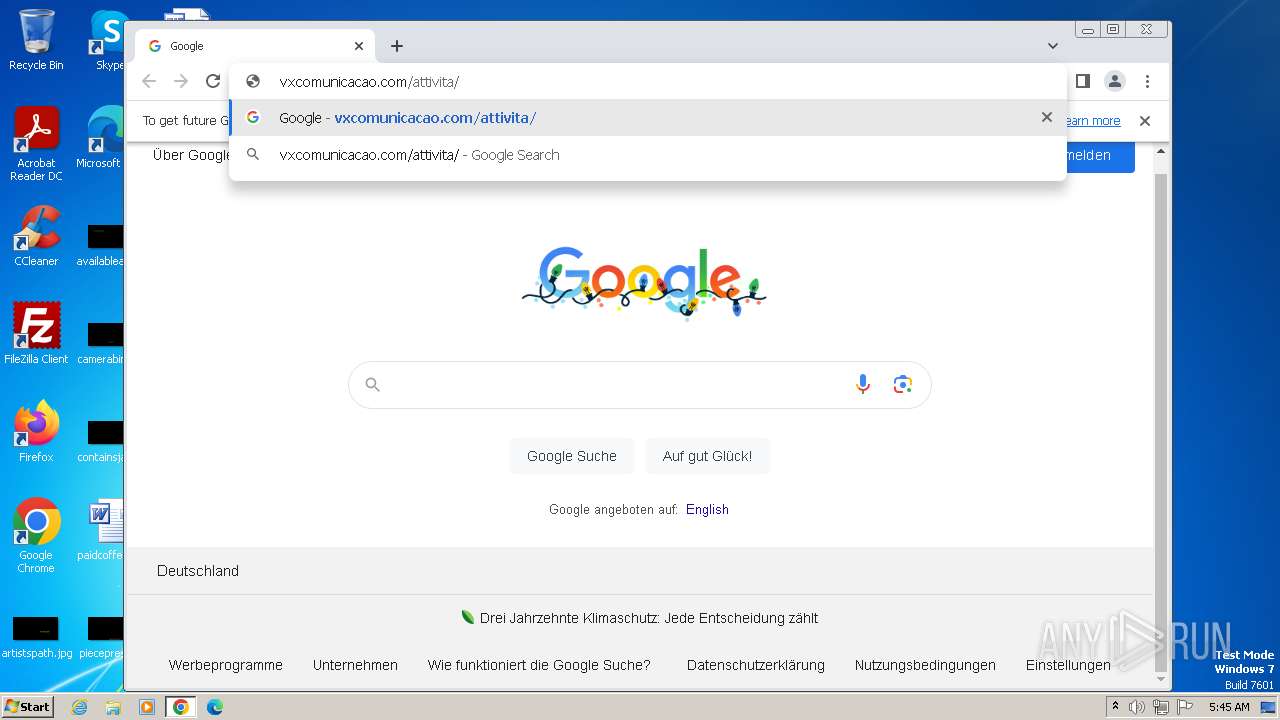Select Google - vxcomunicacao.com/attivita/ suggestion
The width and height of the screenshot is (1280, 720).
point(647,117)
